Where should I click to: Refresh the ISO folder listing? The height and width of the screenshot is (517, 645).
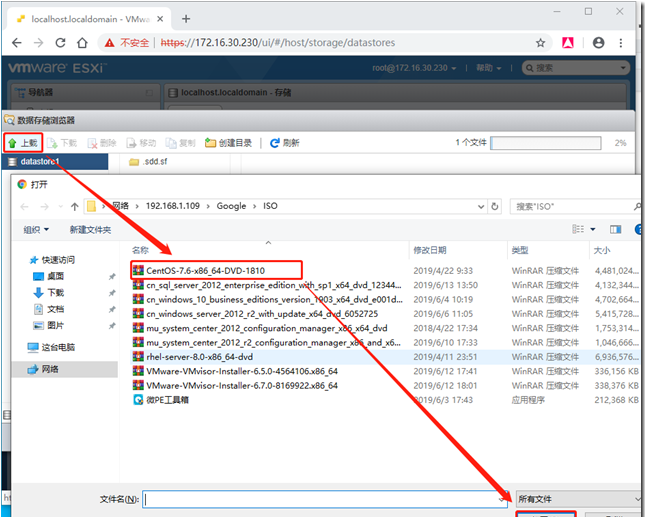(x=494, y=206)
